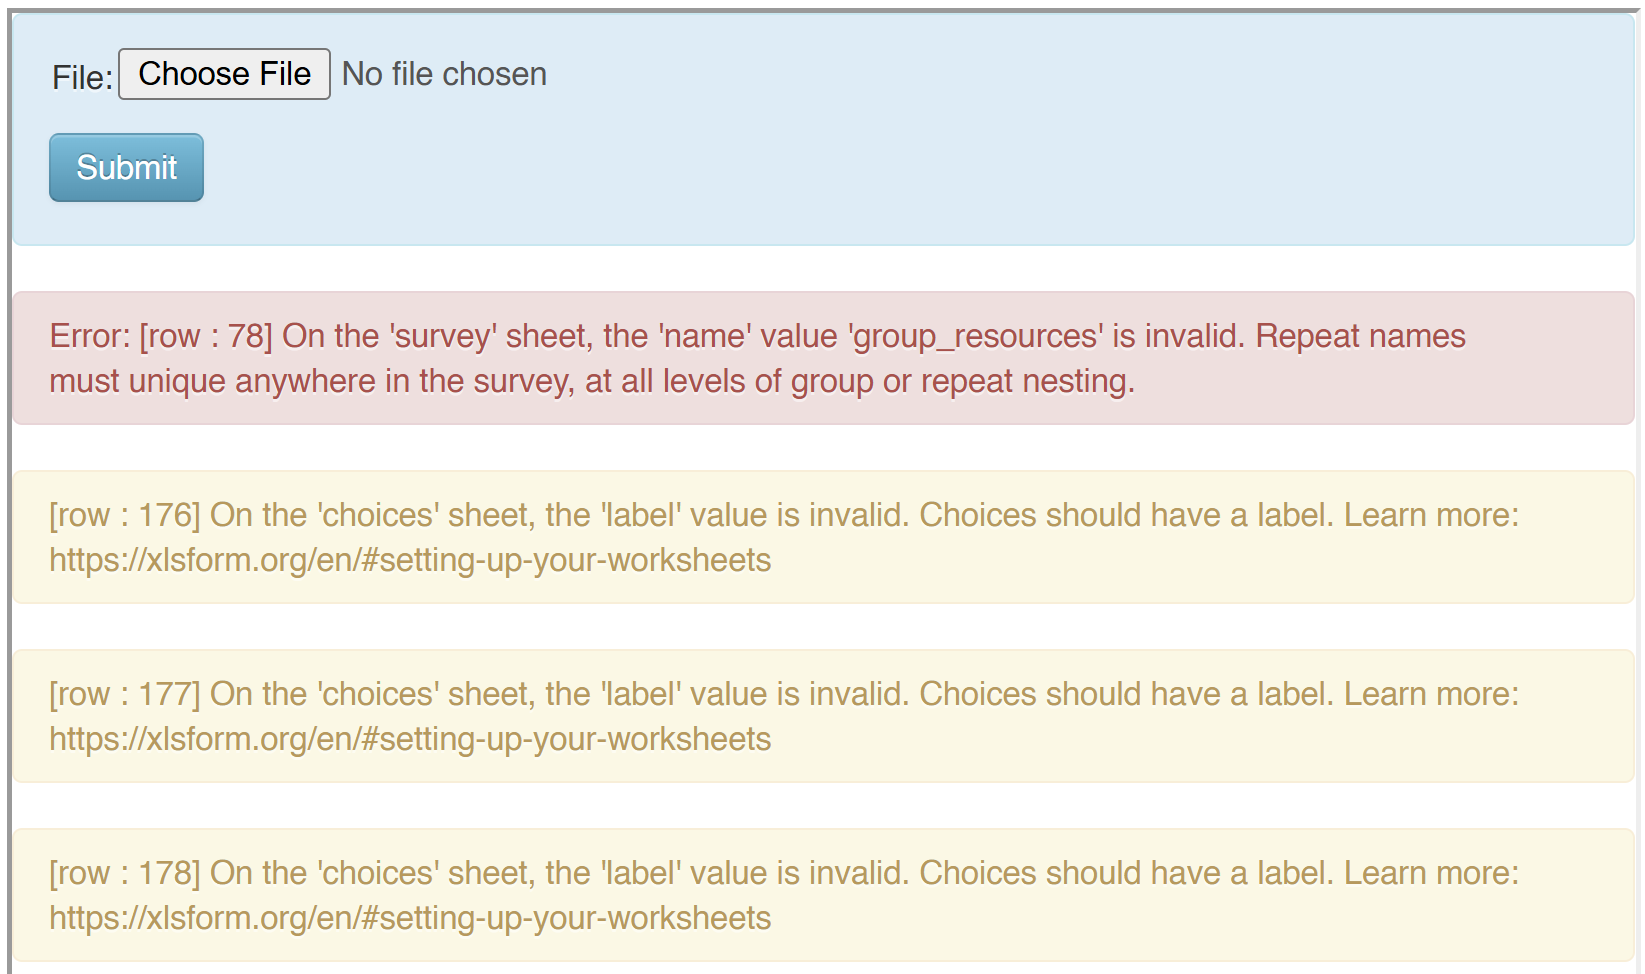Click 'Learn more:' in row 177 warning
1645x974 pixels.
(1431, 694)
